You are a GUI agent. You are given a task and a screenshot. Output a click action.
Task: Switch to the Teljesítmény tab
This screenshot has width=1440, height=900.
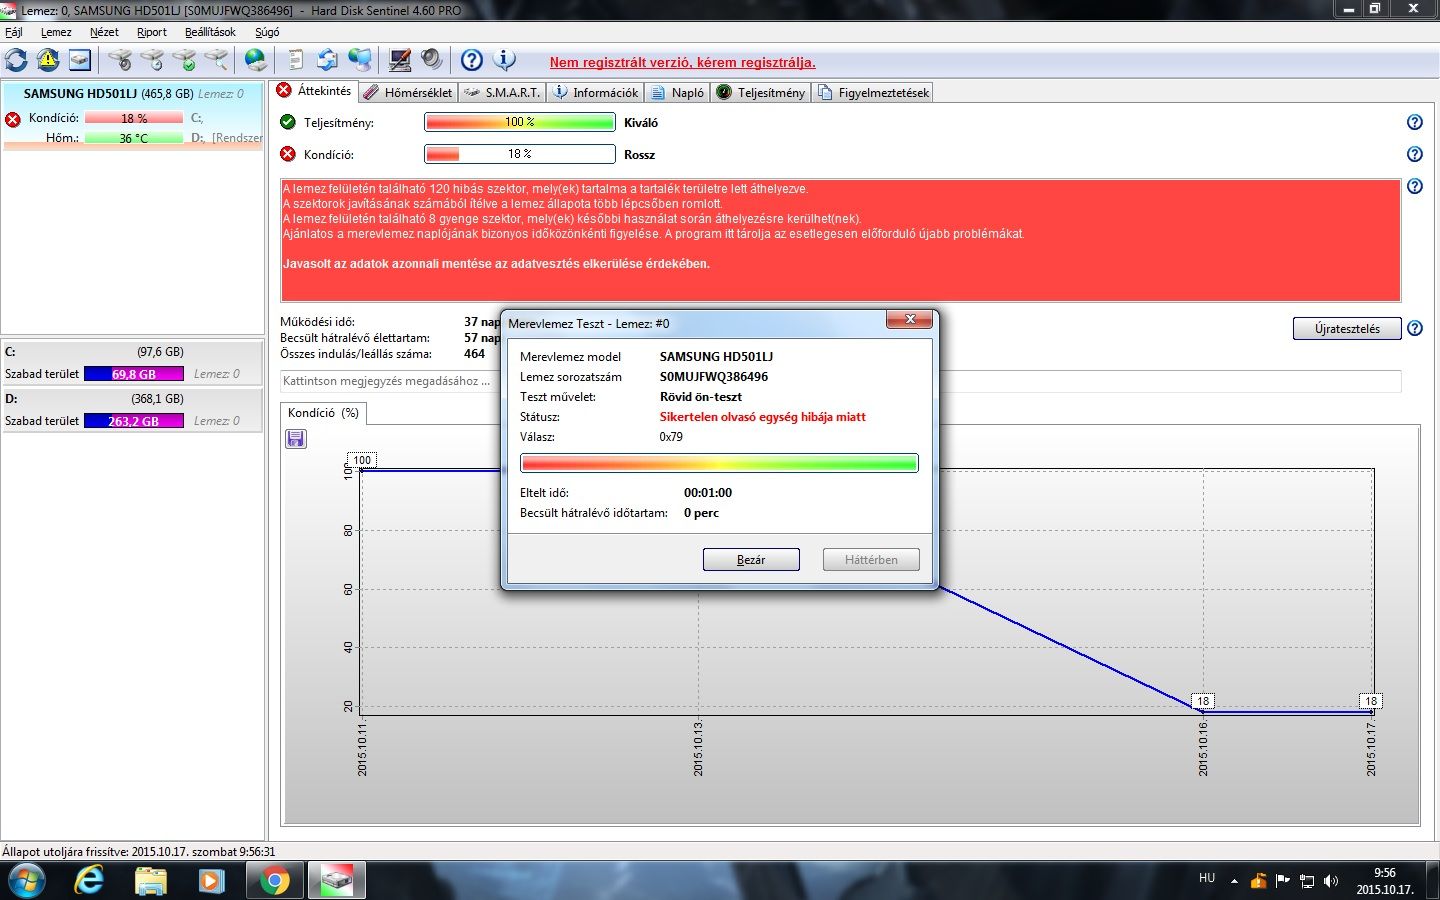pyautogui.click(x=761, y=92)
